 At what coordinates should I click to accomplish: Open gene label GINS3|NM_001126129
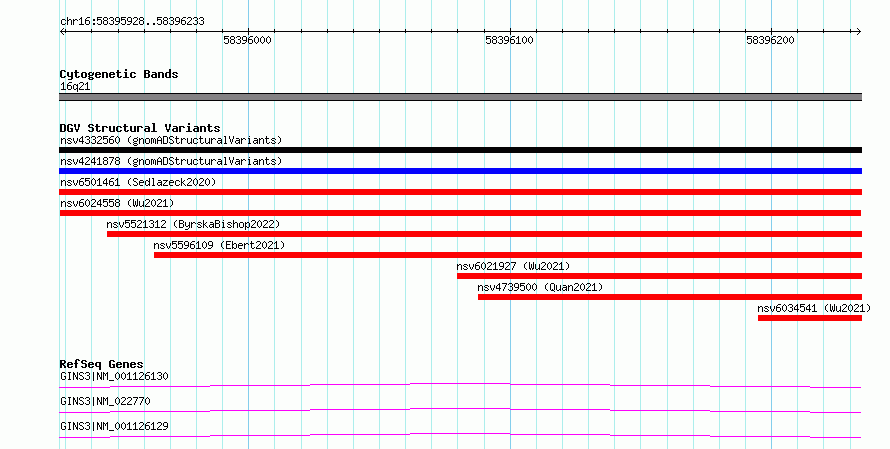[114, 426]
